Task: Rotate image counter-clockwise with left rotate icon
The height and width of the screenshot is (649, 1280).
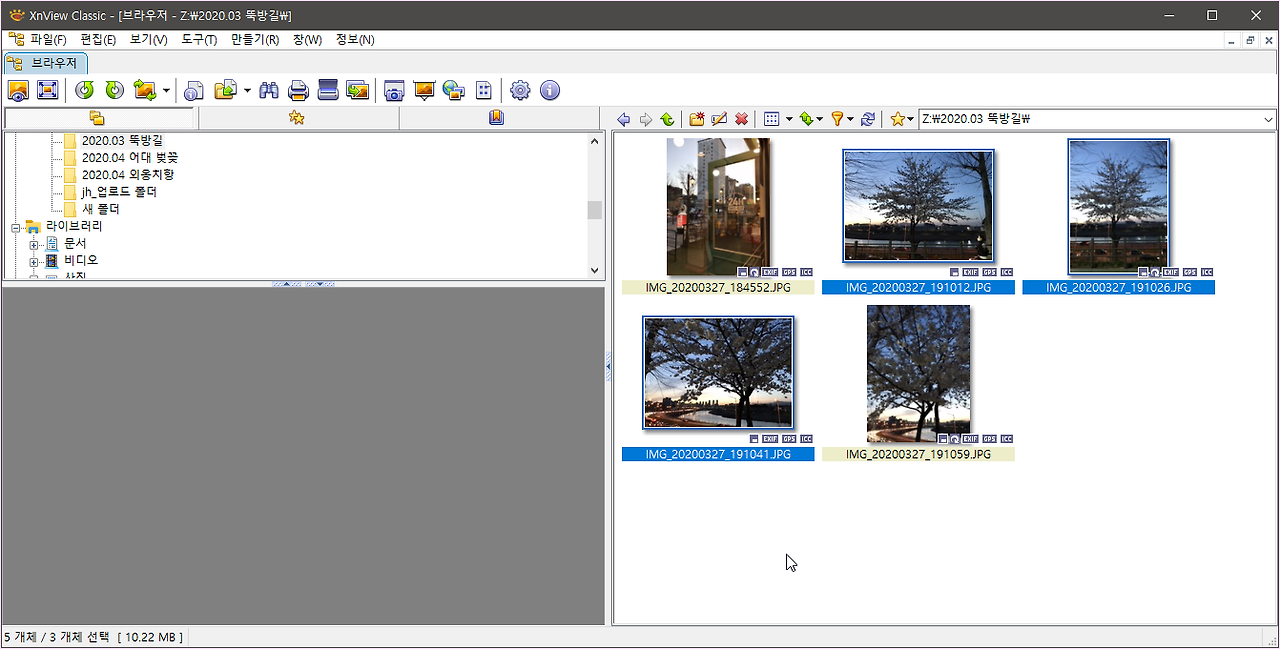Action: [x=85, y=90]
